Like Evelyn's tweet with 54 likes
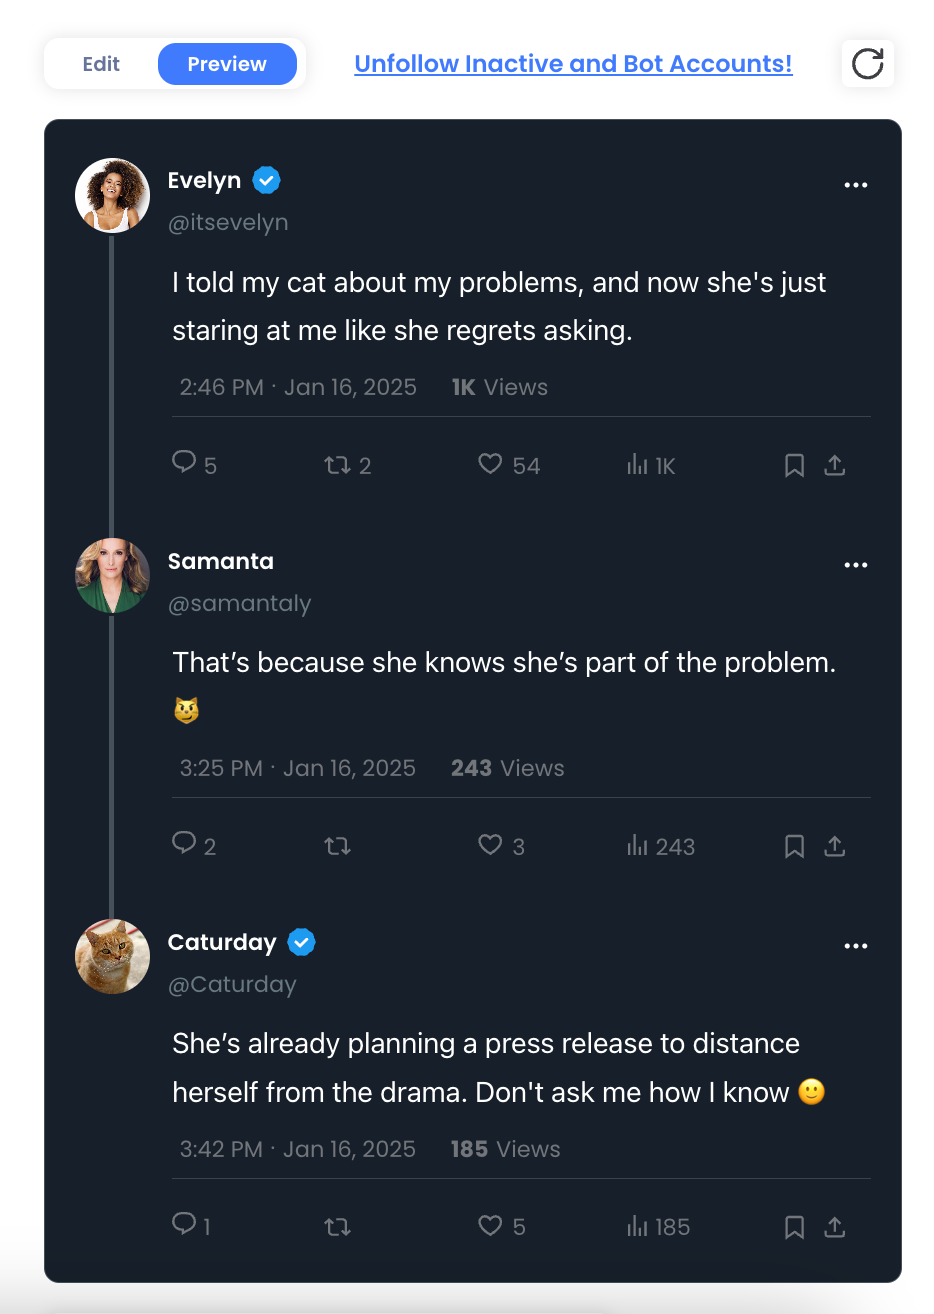 [x=490, y=464]
